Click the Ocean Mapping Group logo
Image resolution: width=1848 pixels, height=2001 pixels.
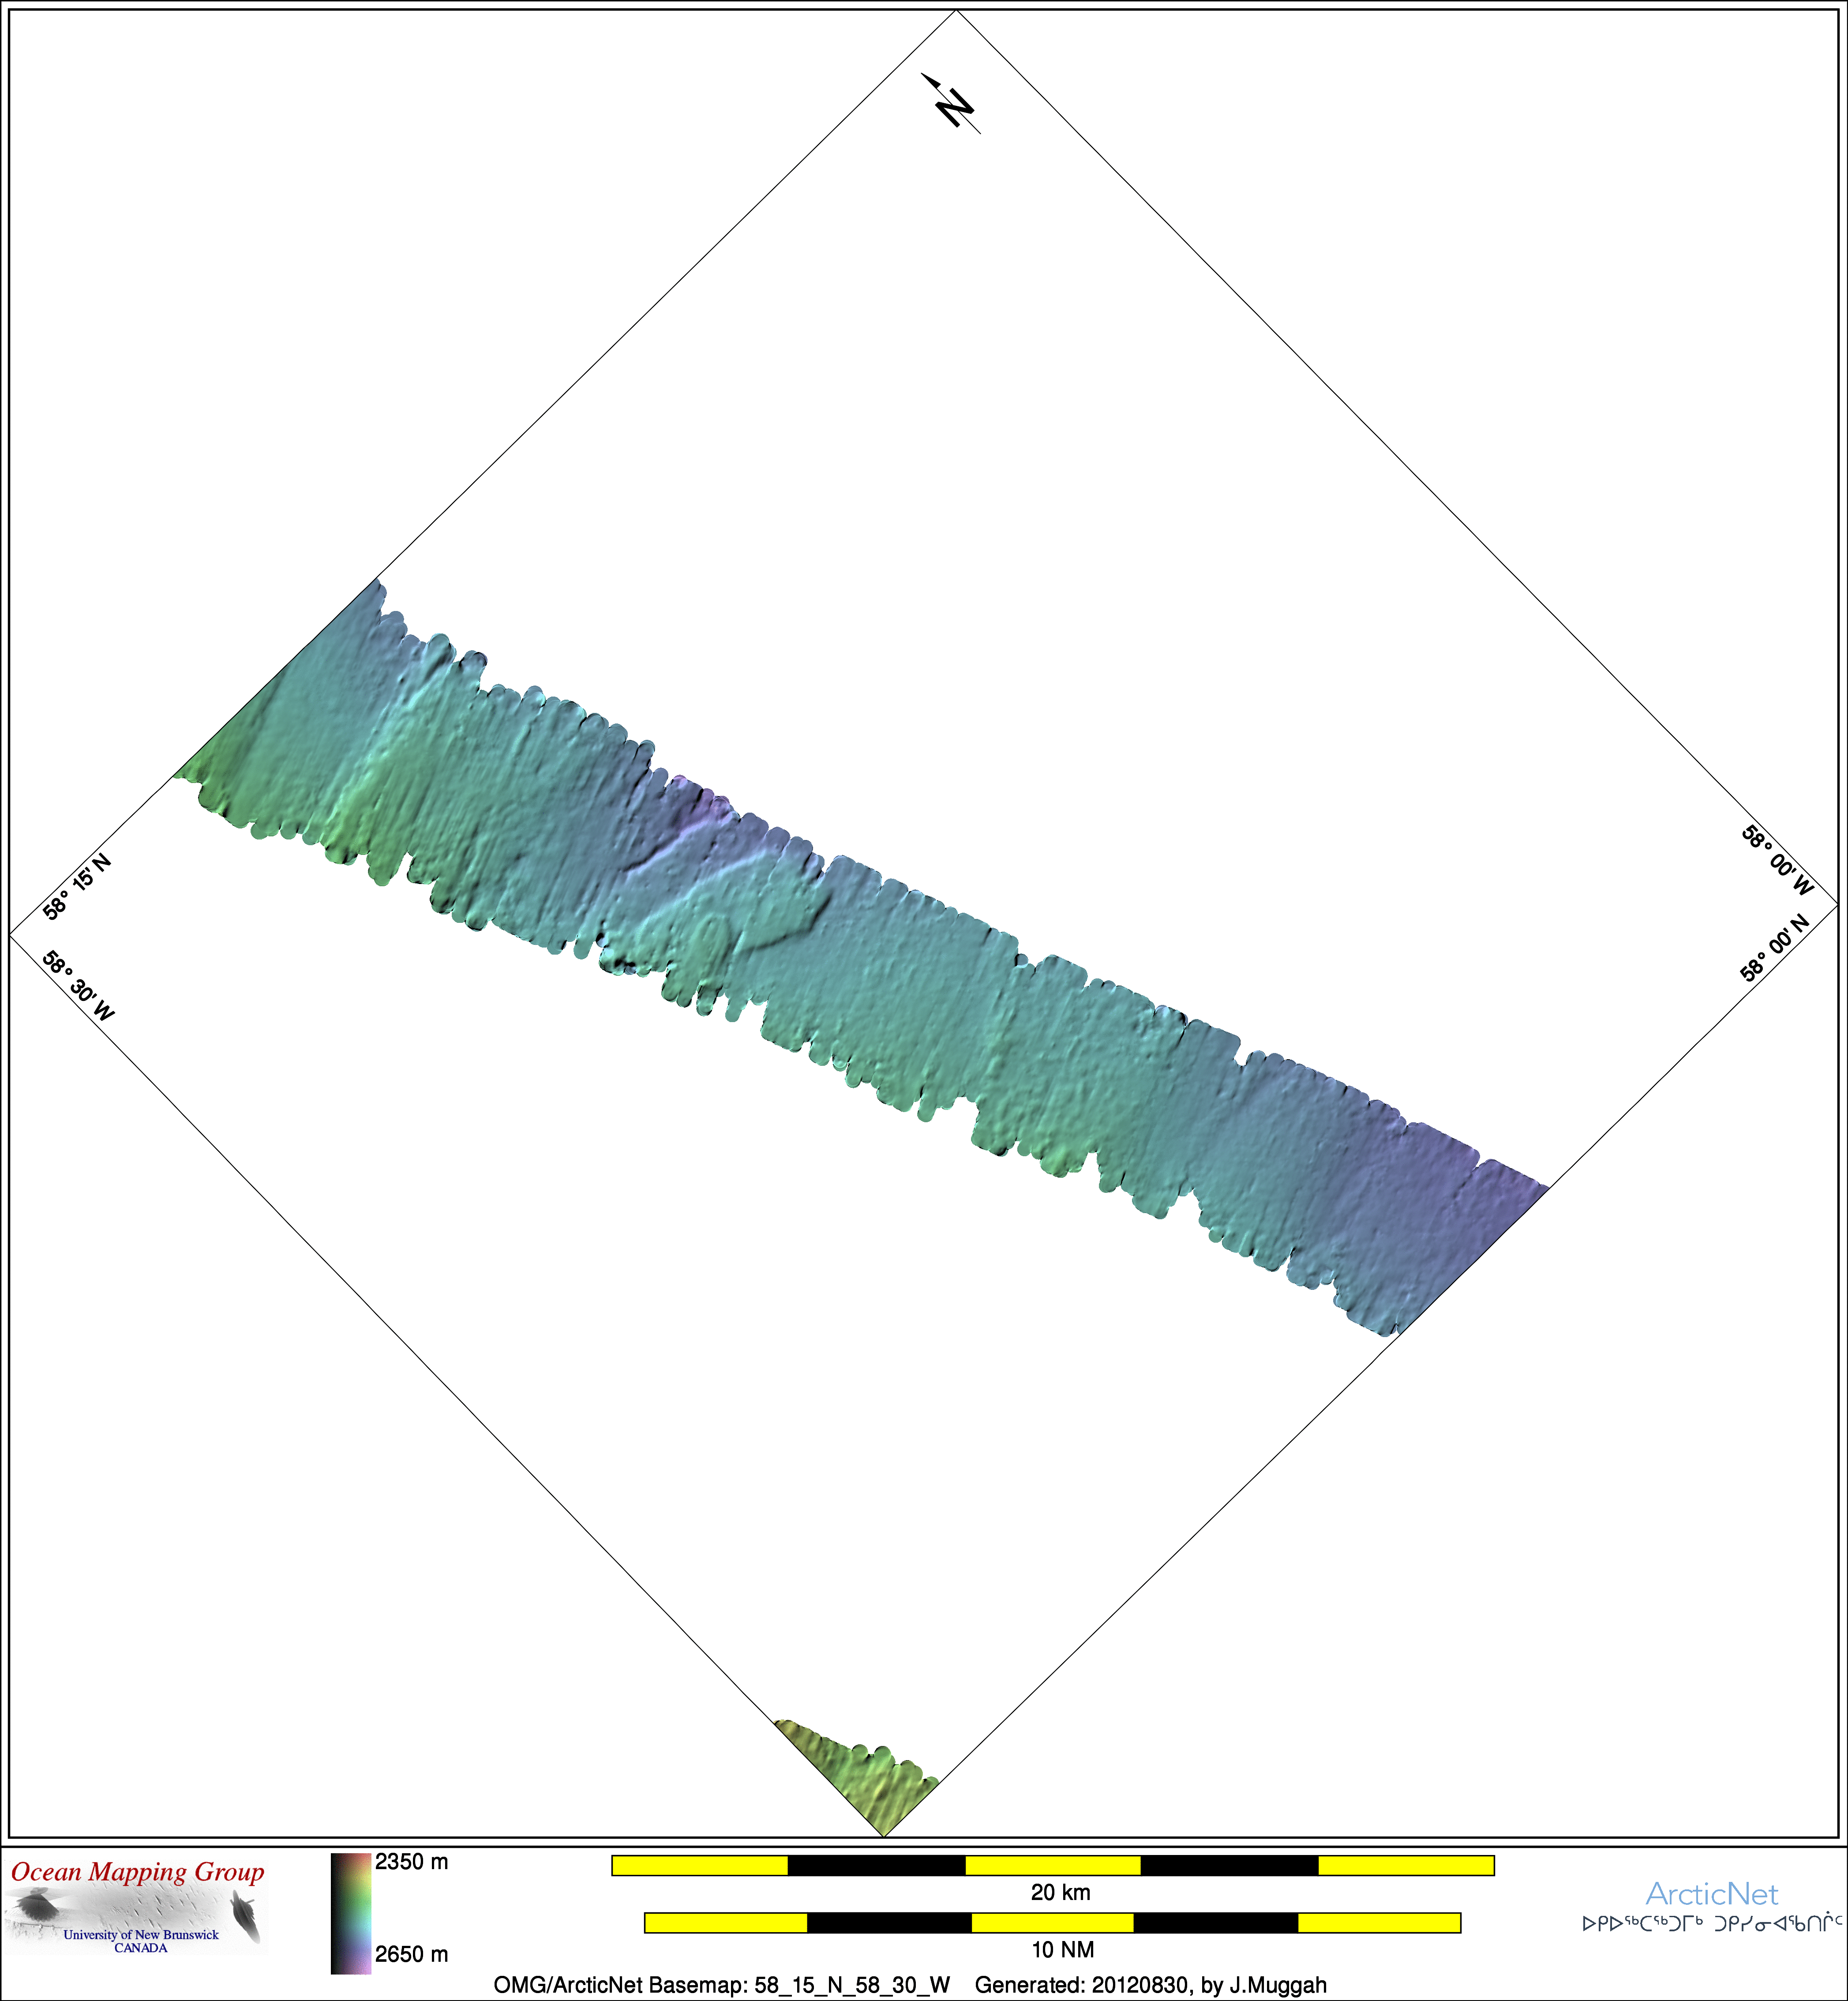coord(137,1904)
